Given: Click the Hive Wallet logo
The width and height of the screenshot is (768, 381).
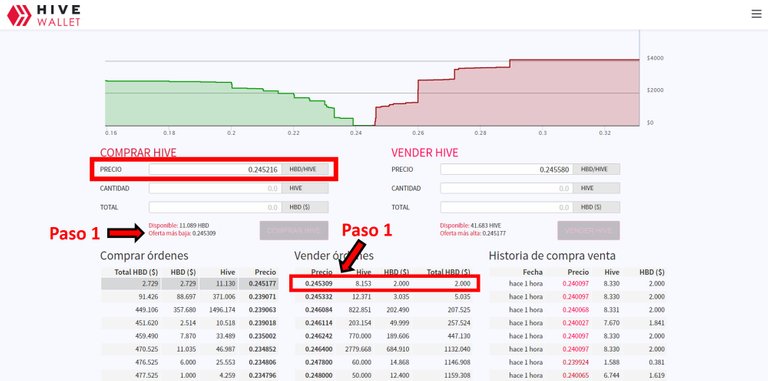Looking at the screenshot, I should pos(44,15).
